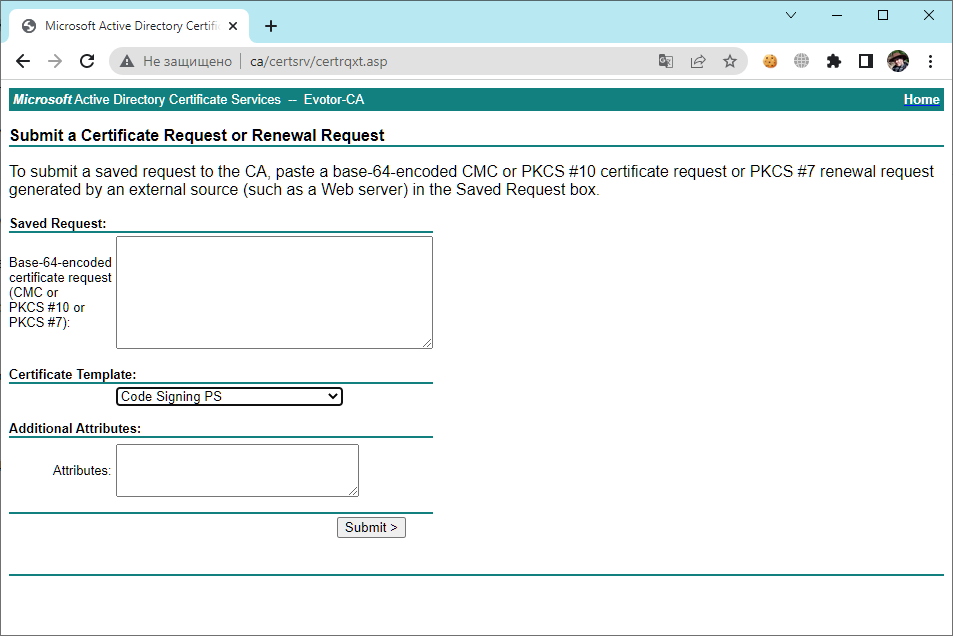Viewport: 953px width, 636px height.
Task: Click resize grip of Attributes box
Action: pyautogui.click(x=353, y=491)
